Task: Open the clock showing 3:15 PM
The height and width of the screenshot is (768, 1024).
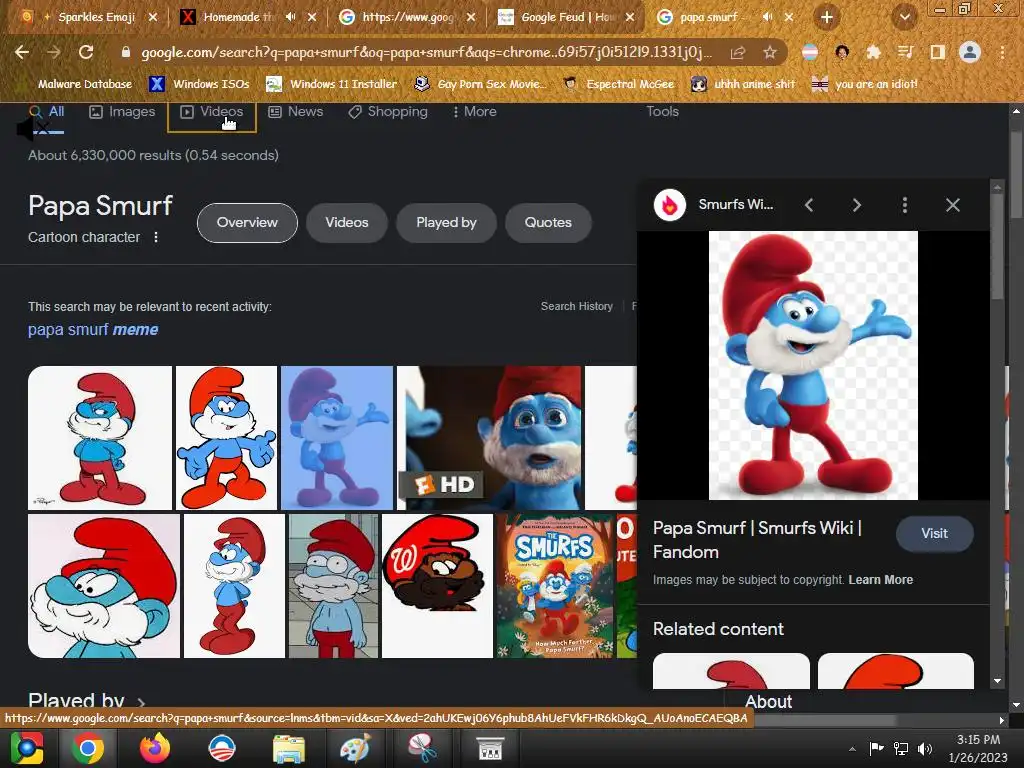Action: click(x=978, y=748)
